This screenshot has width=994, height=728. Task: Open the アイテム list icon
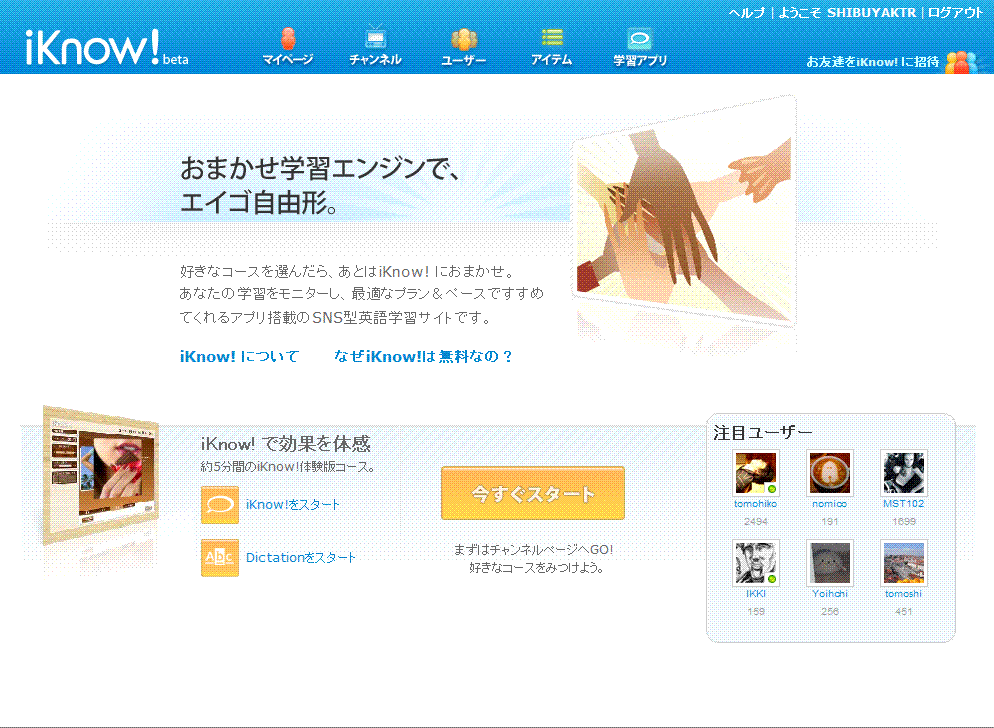[x=552, y=37]
